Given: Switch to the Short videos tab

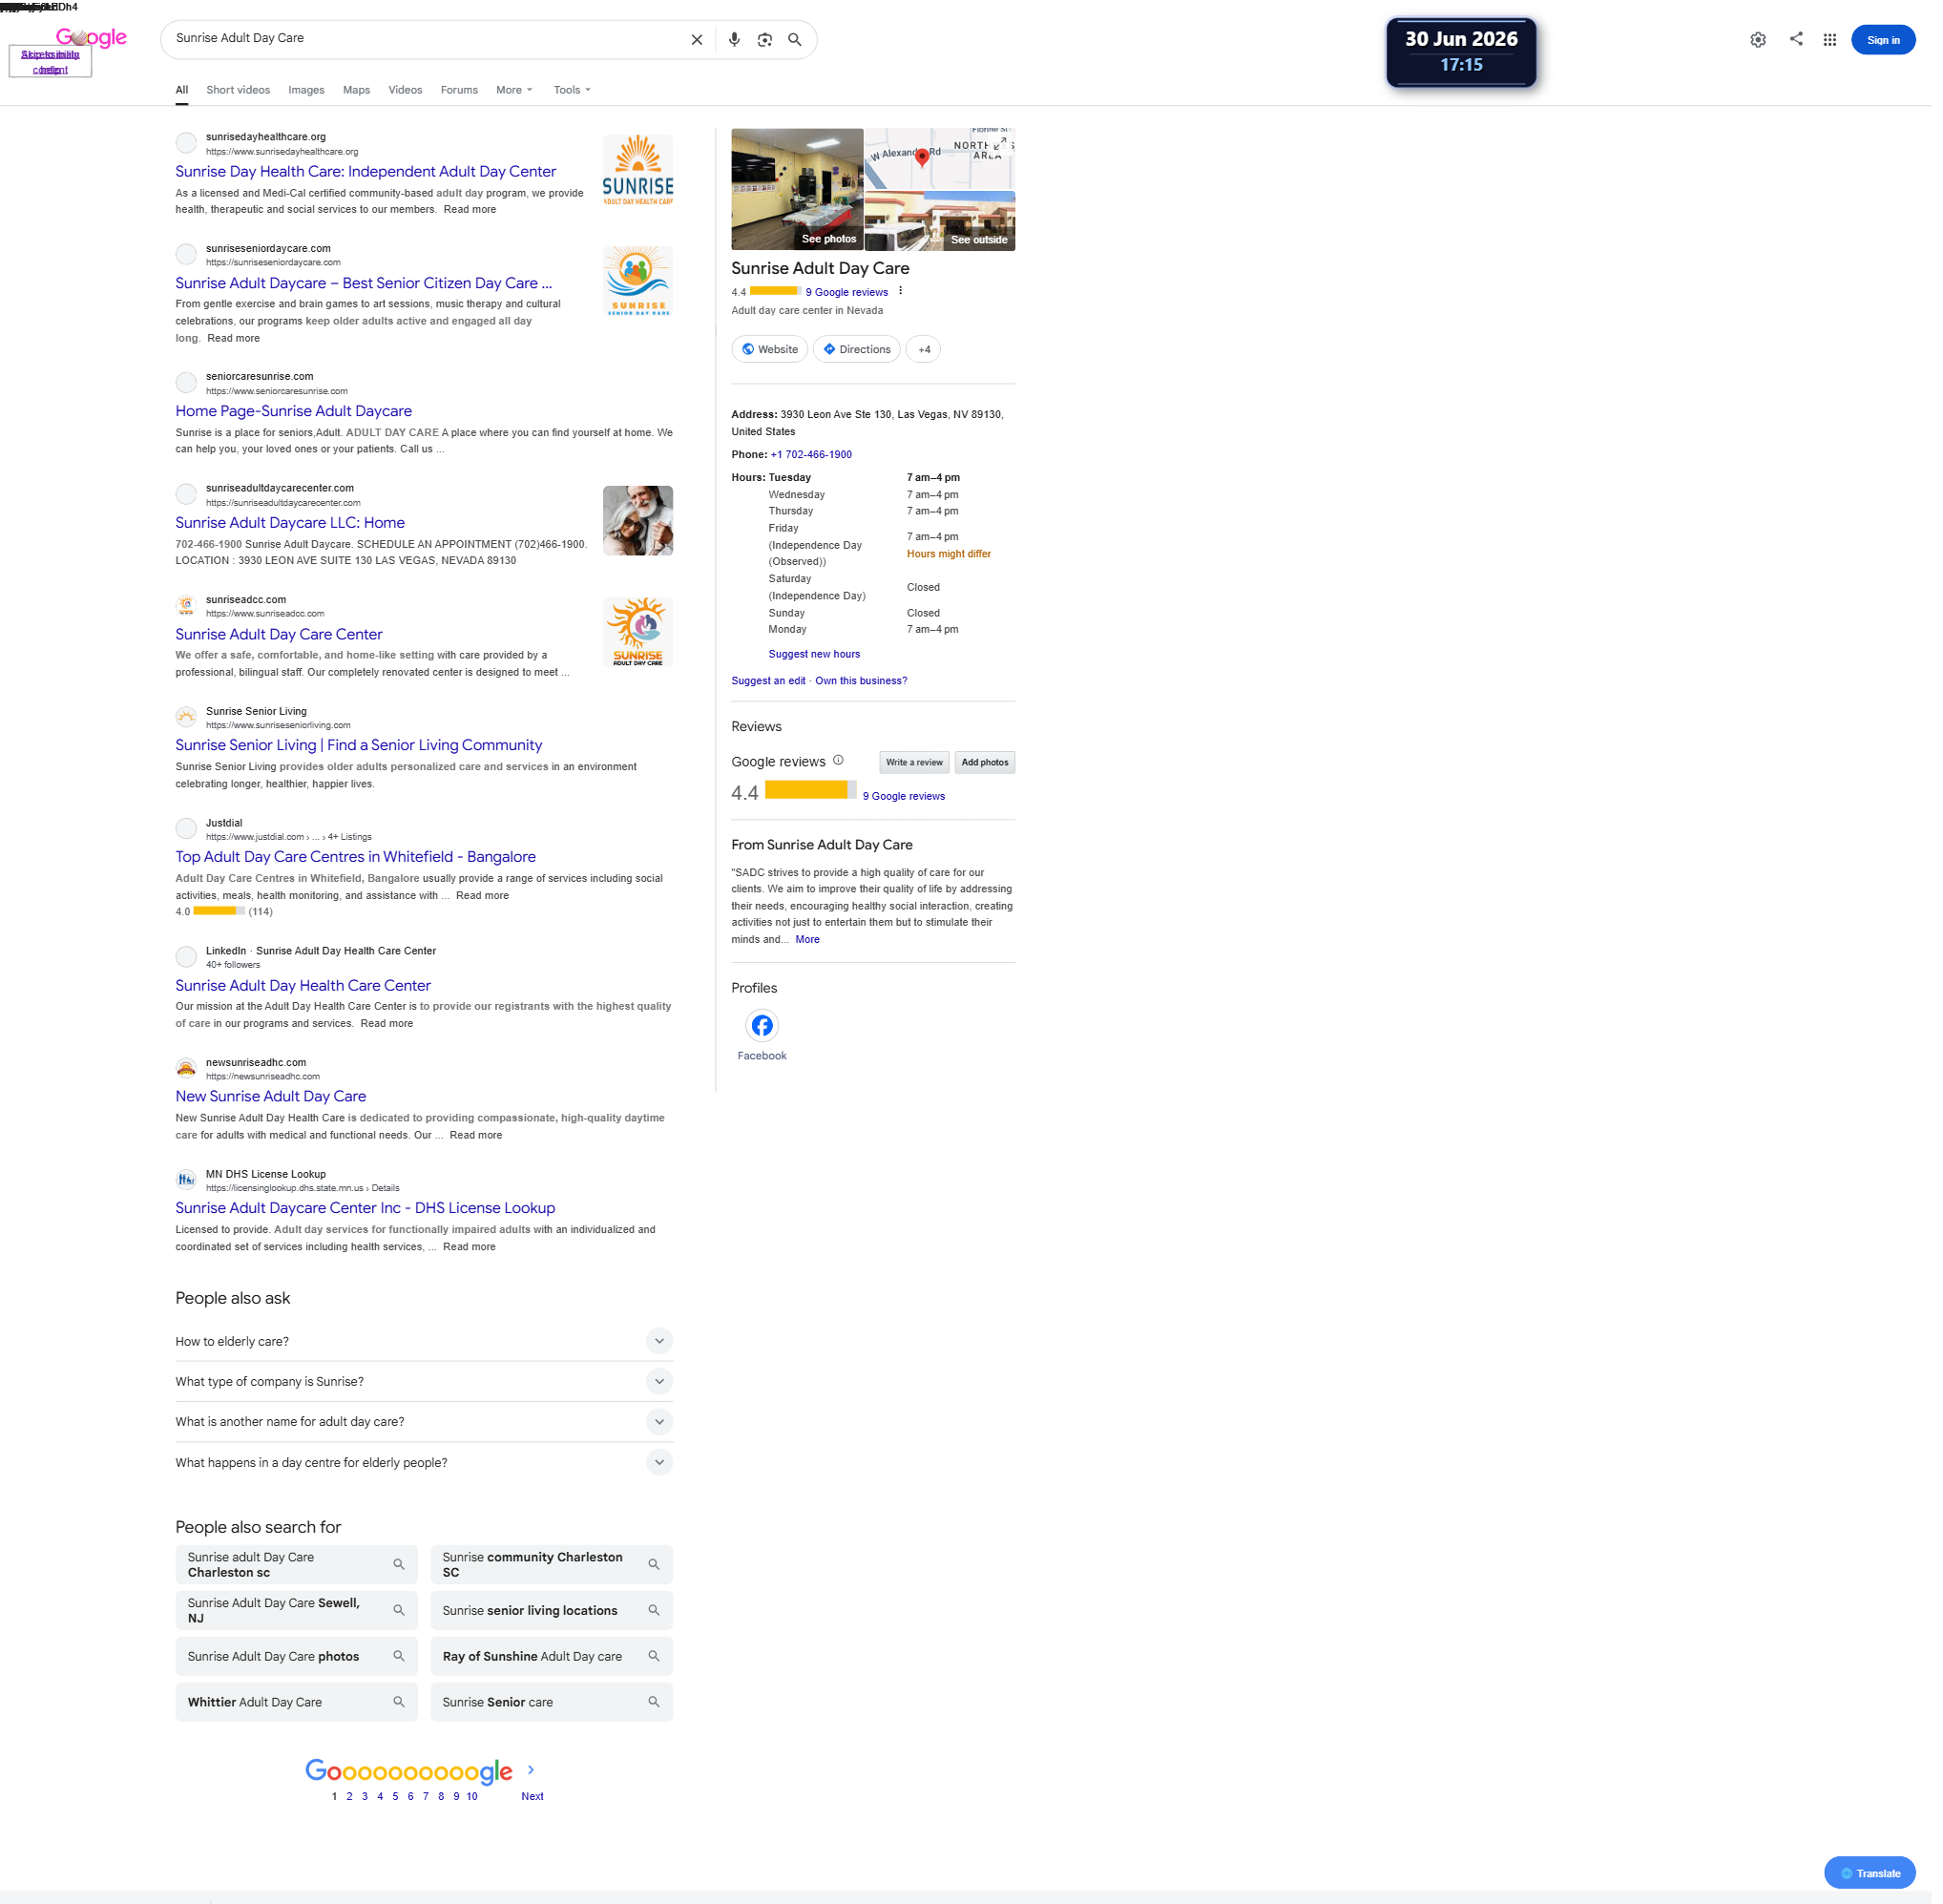Looking at the screenshot, I should pos(238,90).
